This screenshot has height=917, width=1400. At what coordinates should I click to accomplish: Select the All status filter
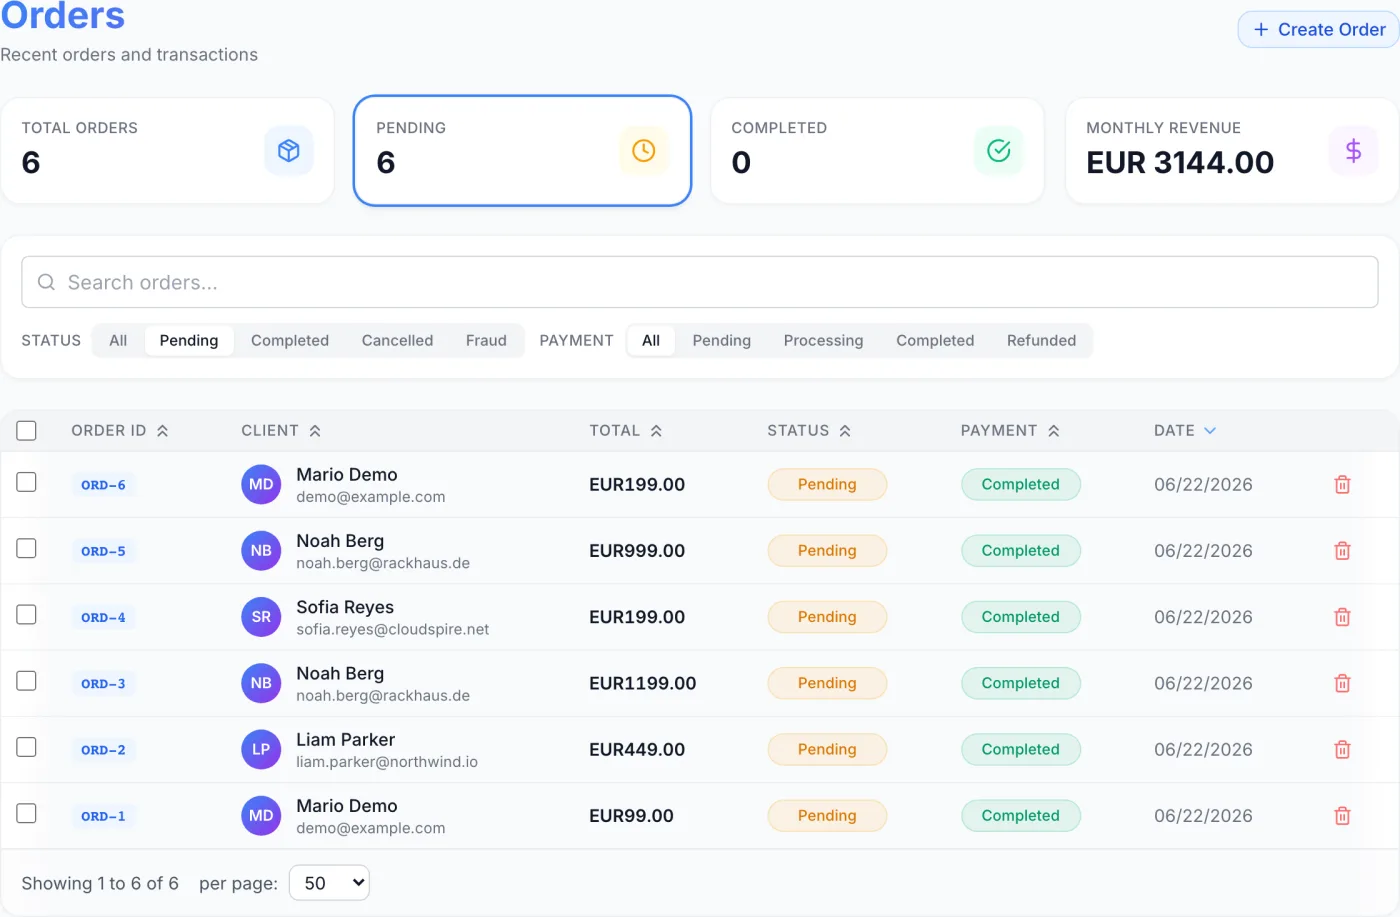[118, 341]
